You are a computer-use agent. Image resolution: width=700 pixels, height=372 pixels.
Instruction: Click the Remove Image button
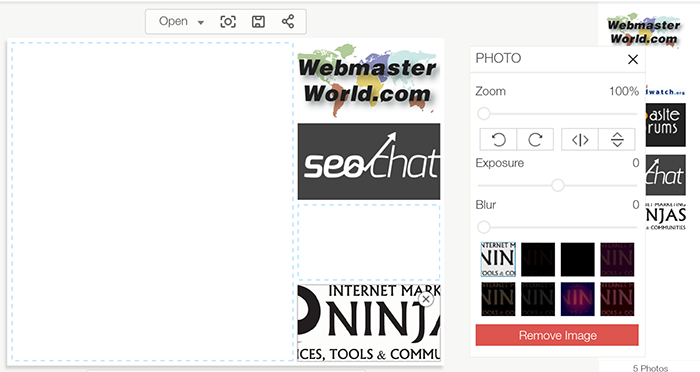click(557, 335)
